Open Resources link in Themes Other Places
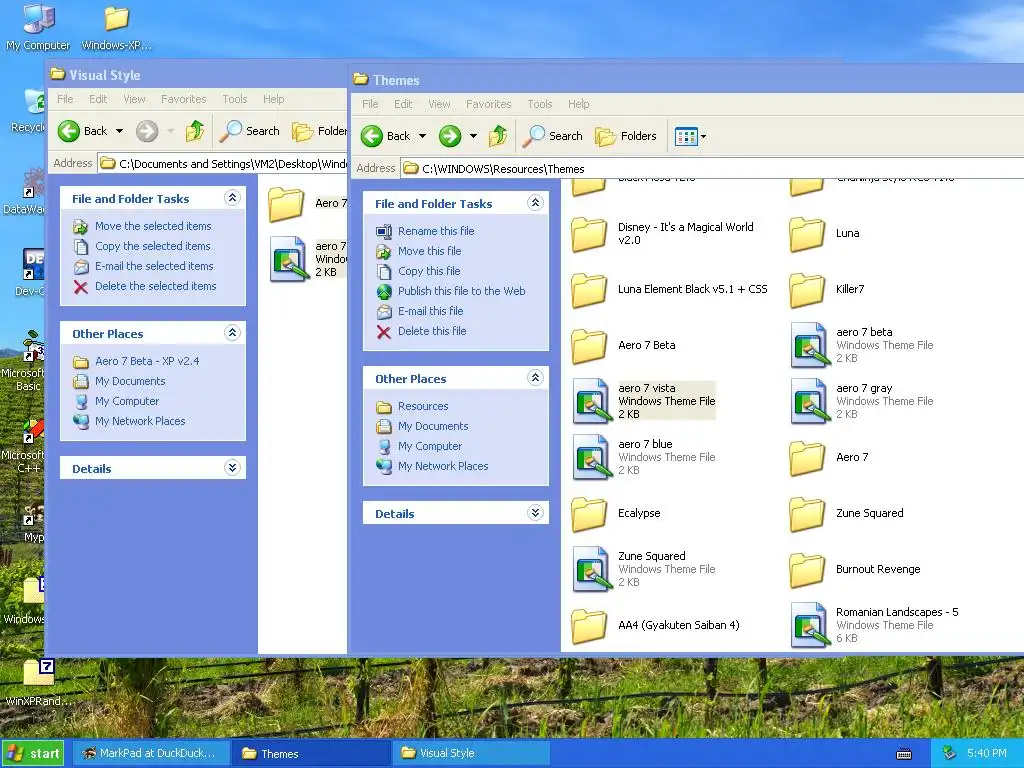The height and width of the screenshot is (768, 1024). tap(423, 406)
